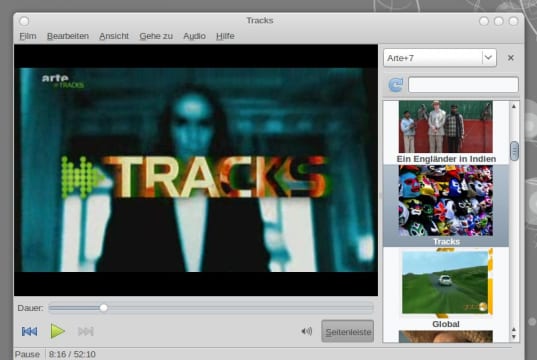Image resolution: width=537 pixels, height=360 pixels.
Task: Click the skip-forward next chapter icon
Action: [x=86, y=331]
